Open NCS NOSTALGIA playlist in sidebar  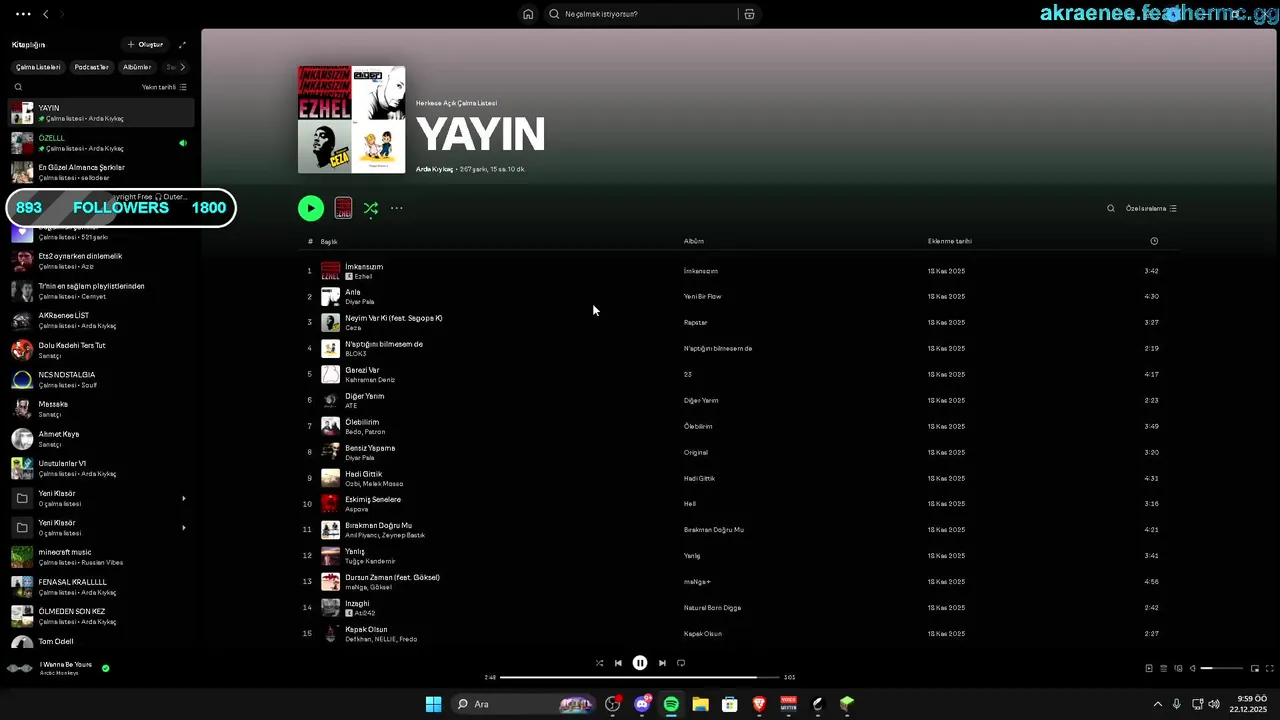pyautogui.click(x=100, y=380)
